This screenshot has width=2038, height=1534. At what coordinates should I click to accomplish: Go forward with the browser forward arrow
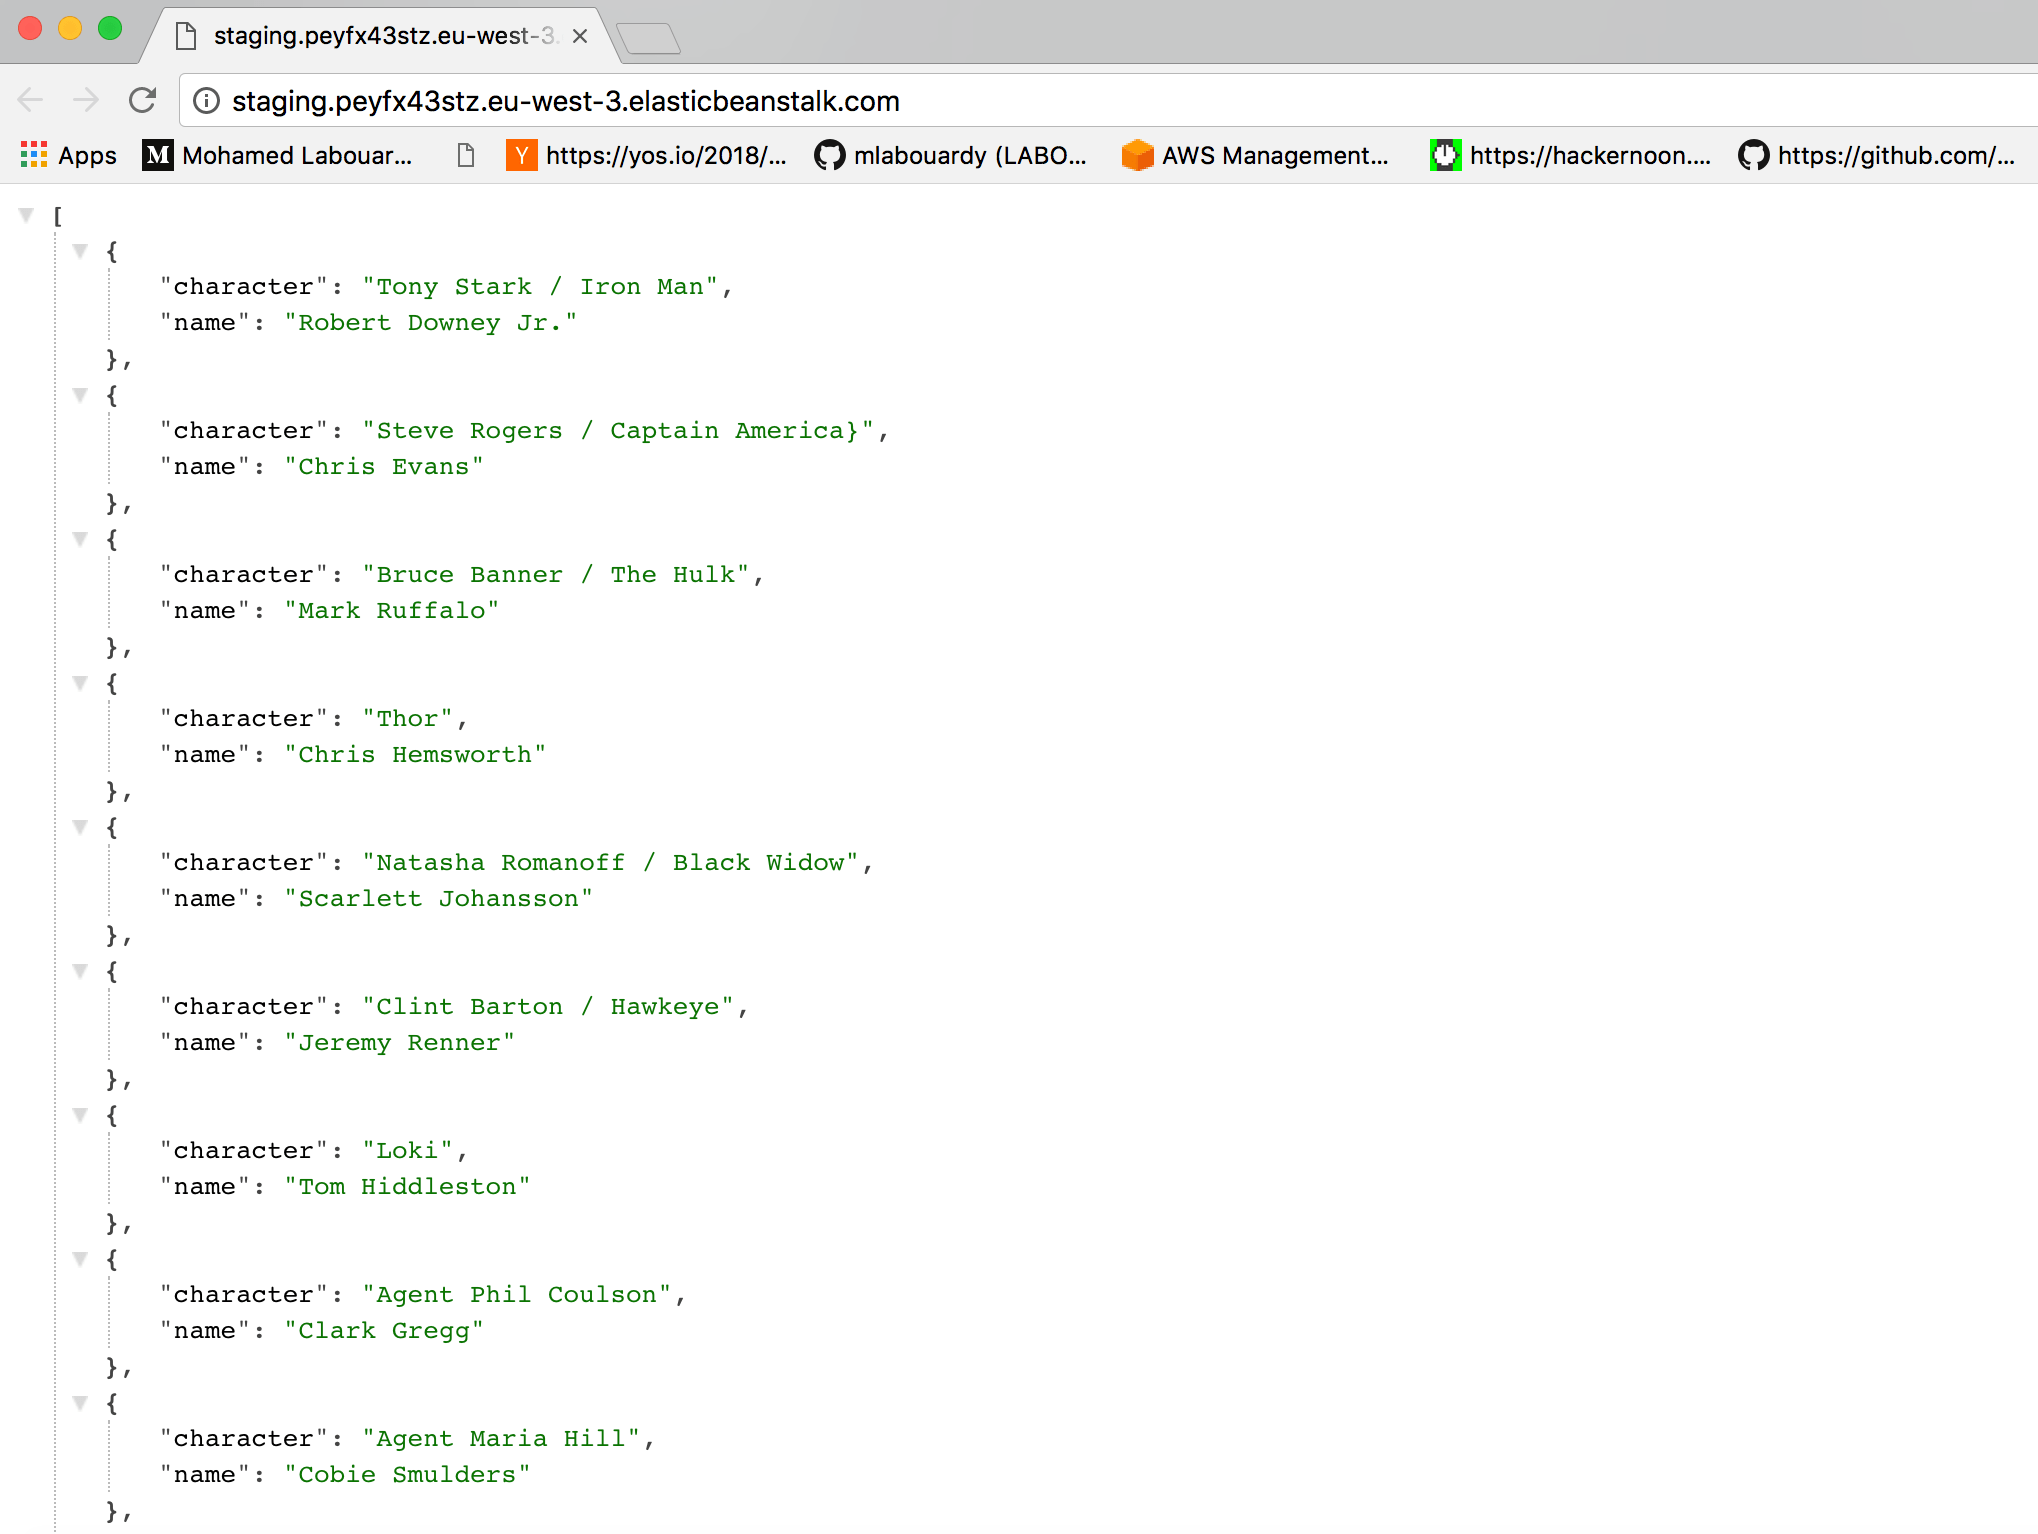87,100
